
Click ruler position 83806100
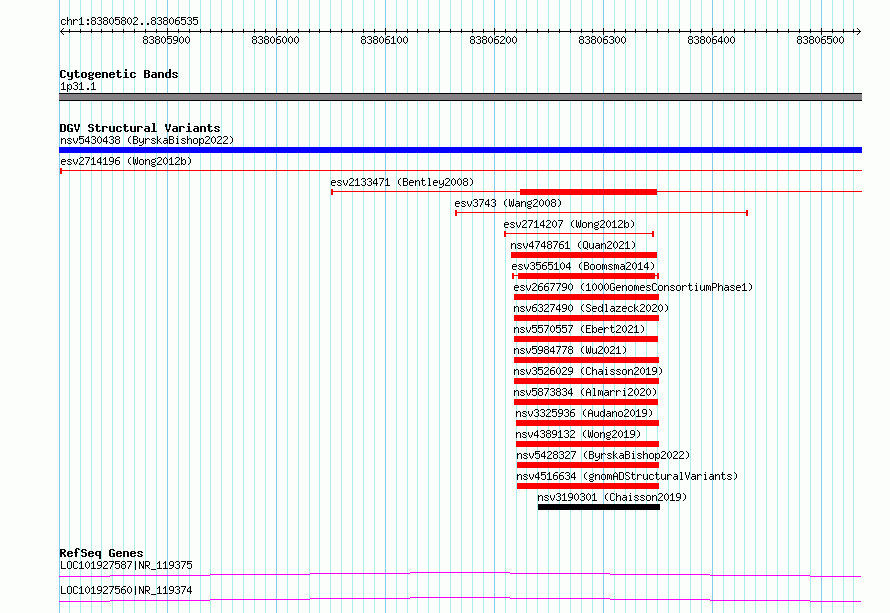pos(384,40)
